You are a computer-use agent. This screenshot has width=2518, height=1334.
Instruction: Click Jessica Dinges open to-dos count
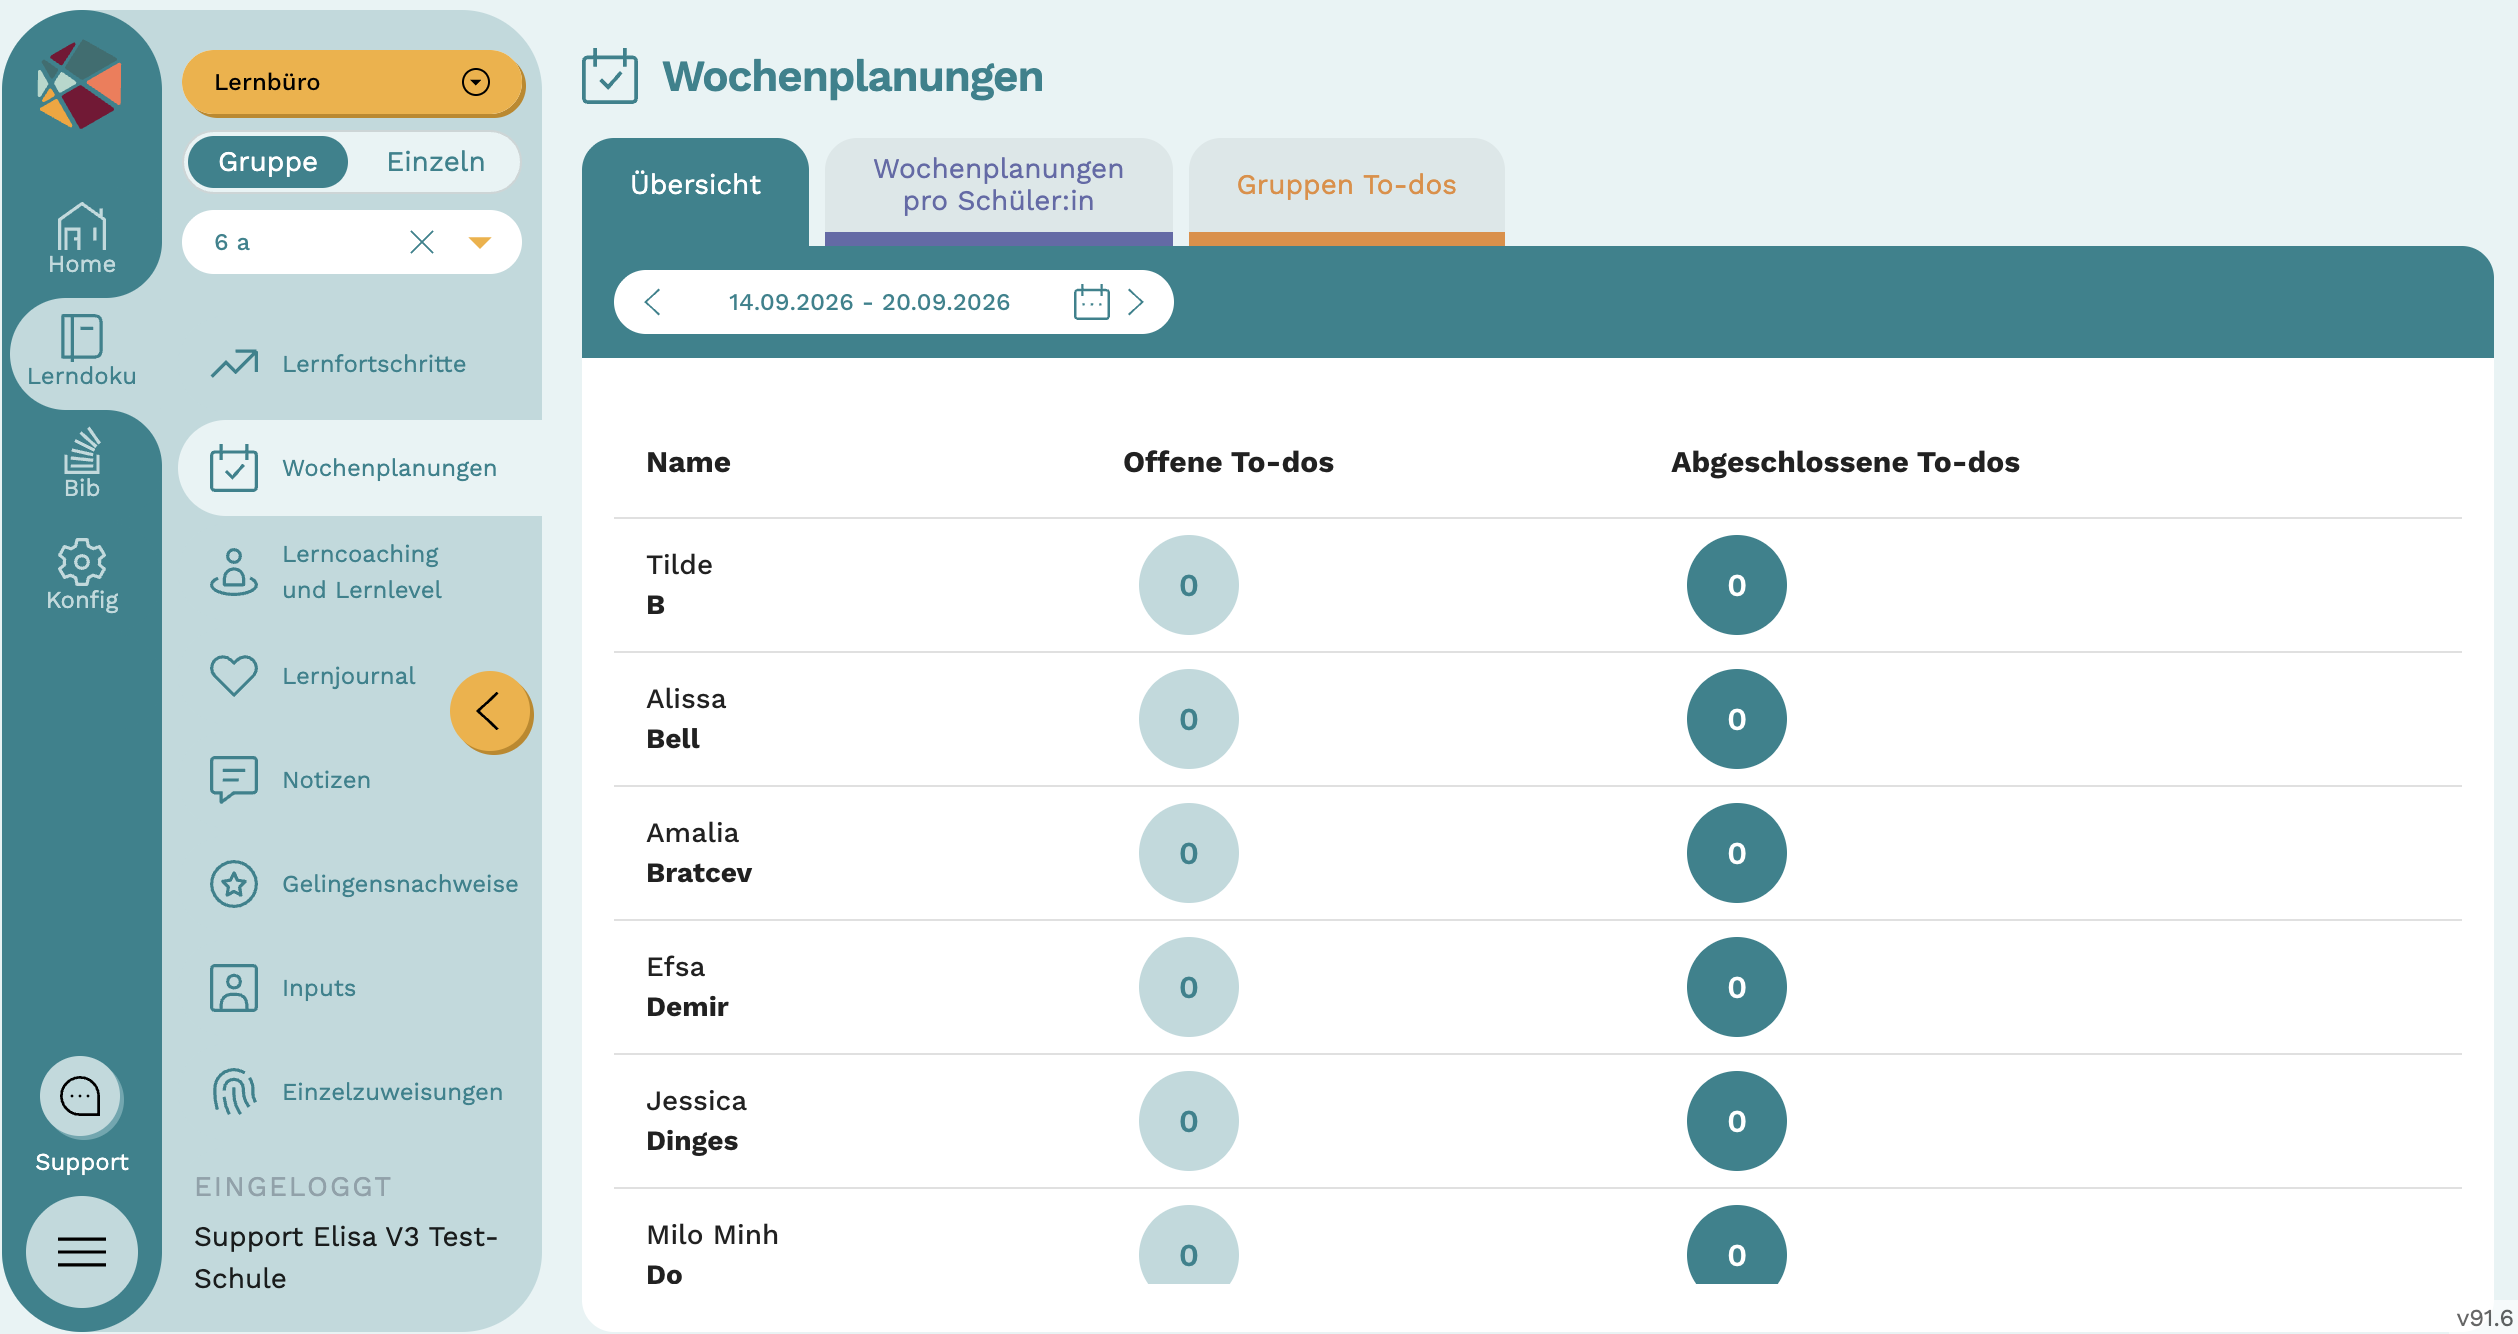(1188, 1121)
